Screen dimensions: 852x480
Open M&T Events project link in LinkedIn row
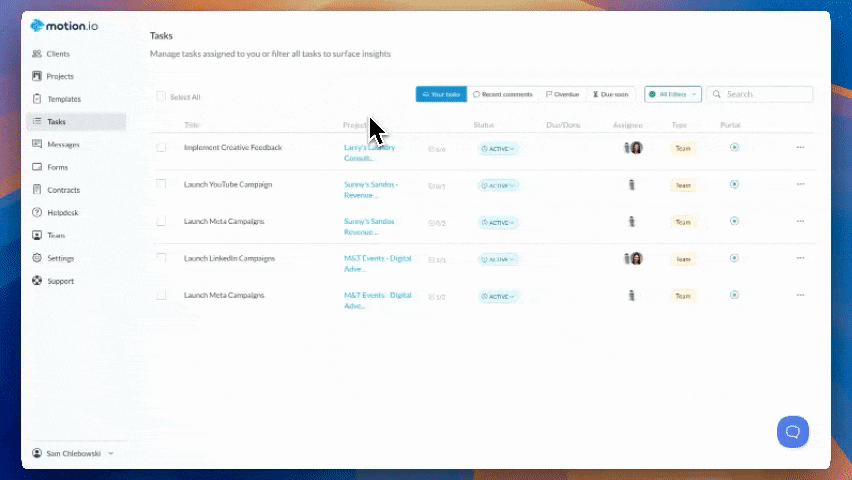click(378, 264)
